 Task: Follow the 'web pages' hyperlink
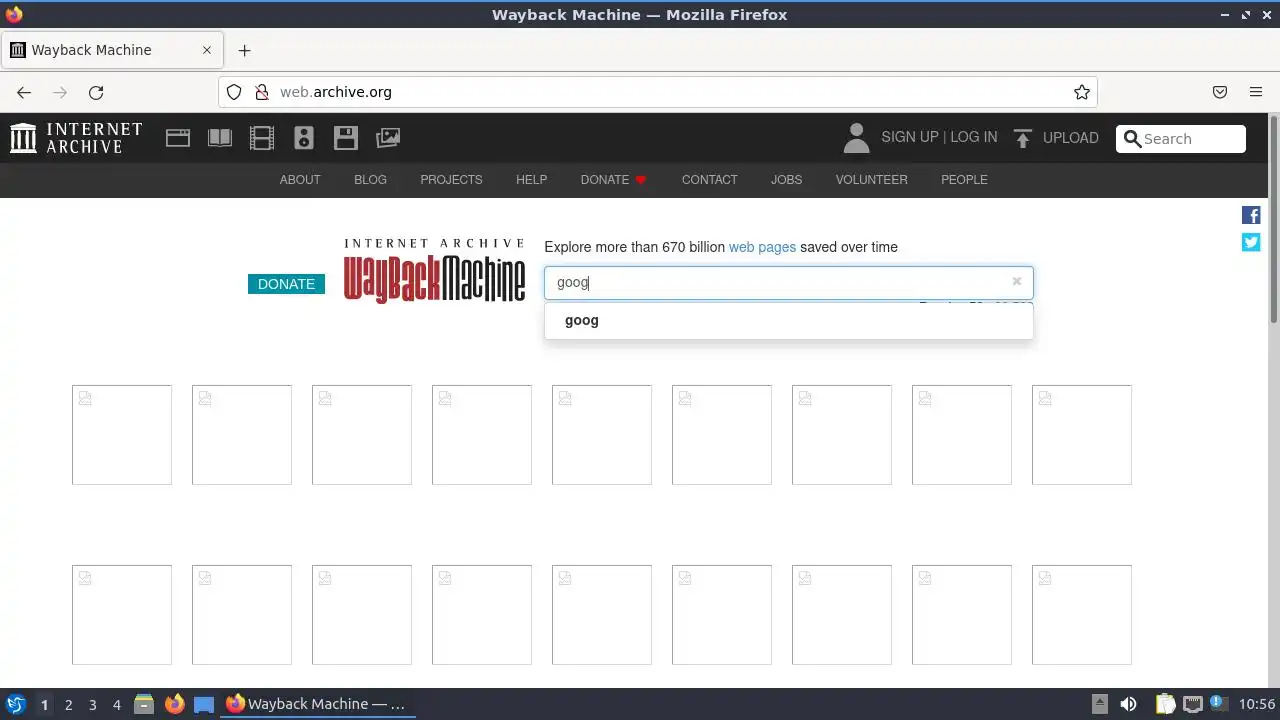762,247
